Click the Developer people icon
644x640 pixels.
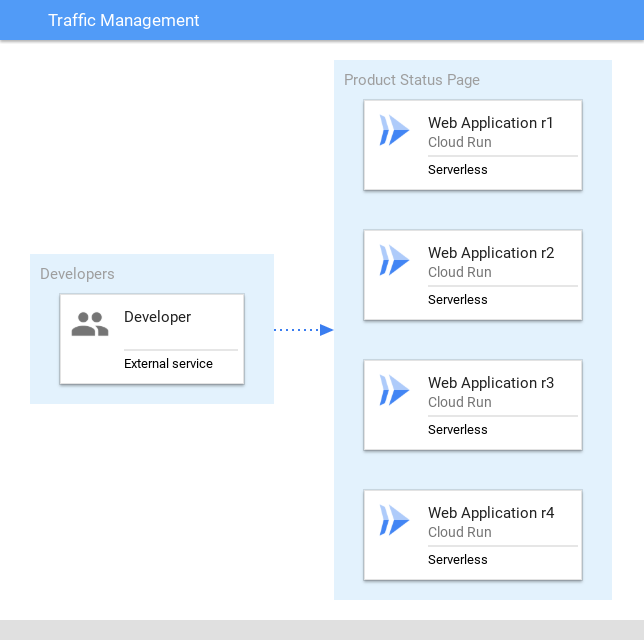coord(90,324)
